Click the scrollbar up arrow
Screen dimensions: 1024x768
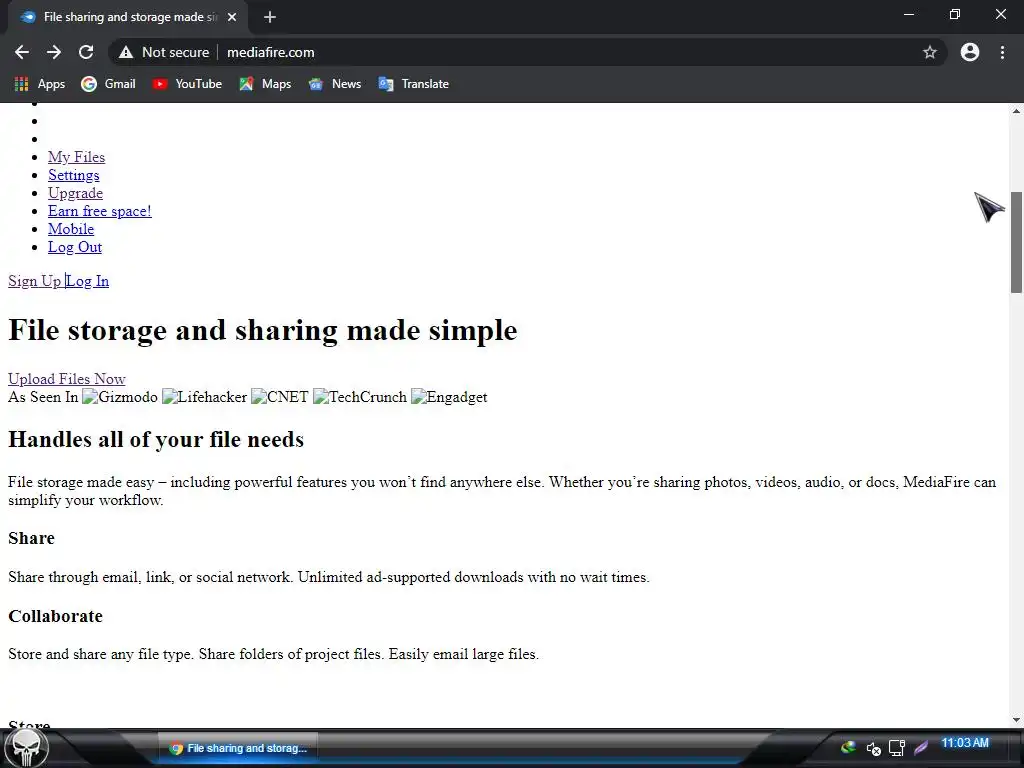pyautogui.click(x=1016, y=110)
